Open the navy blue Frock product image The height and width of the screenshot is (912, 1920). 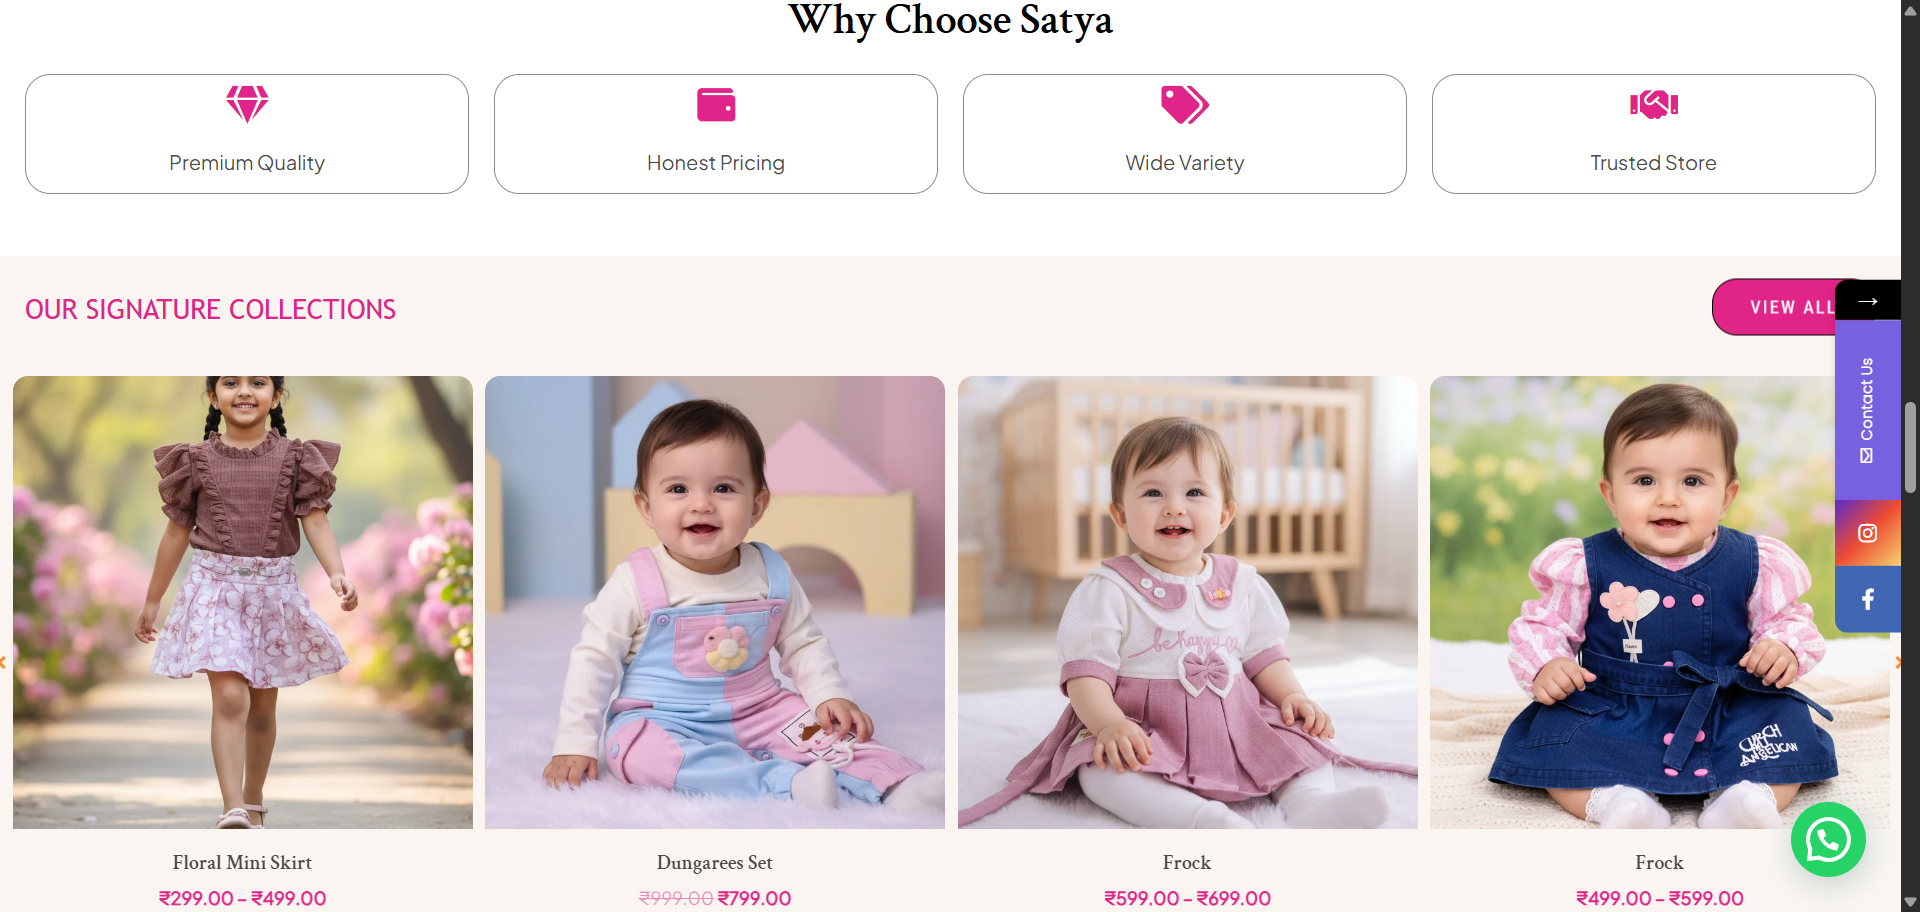coord(1660,602)
